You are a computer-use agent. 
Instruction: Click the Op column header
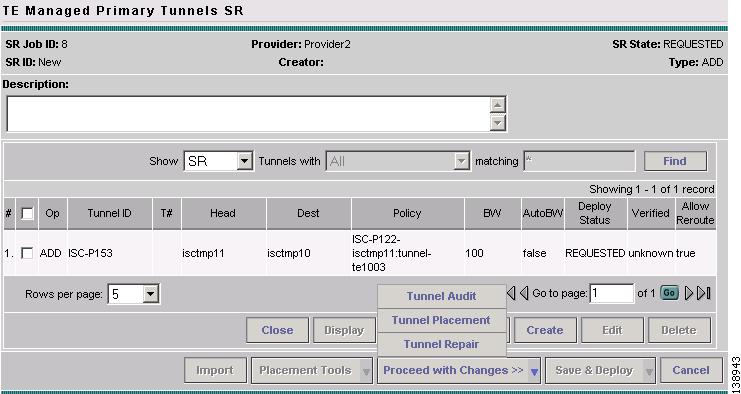[52, 214]
